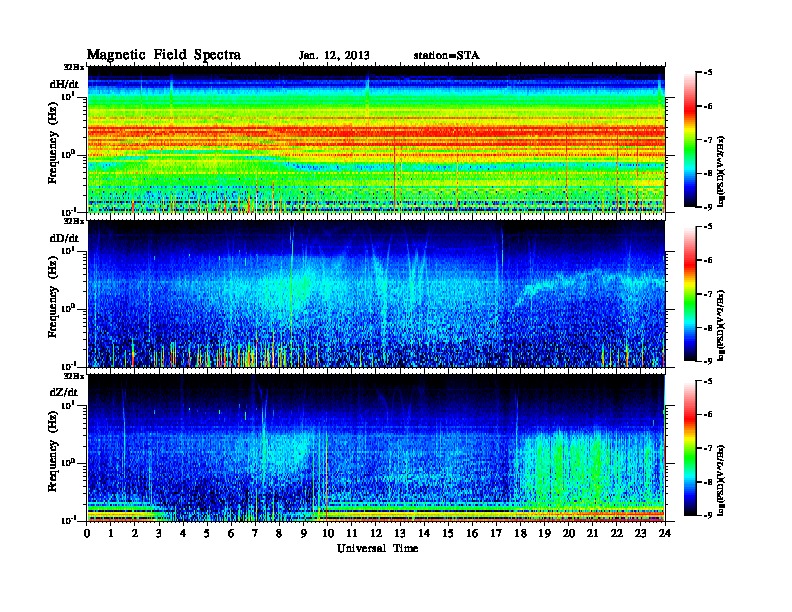Click hour 17 on the time axis
The image size is (792, 612).
point(496,533)
